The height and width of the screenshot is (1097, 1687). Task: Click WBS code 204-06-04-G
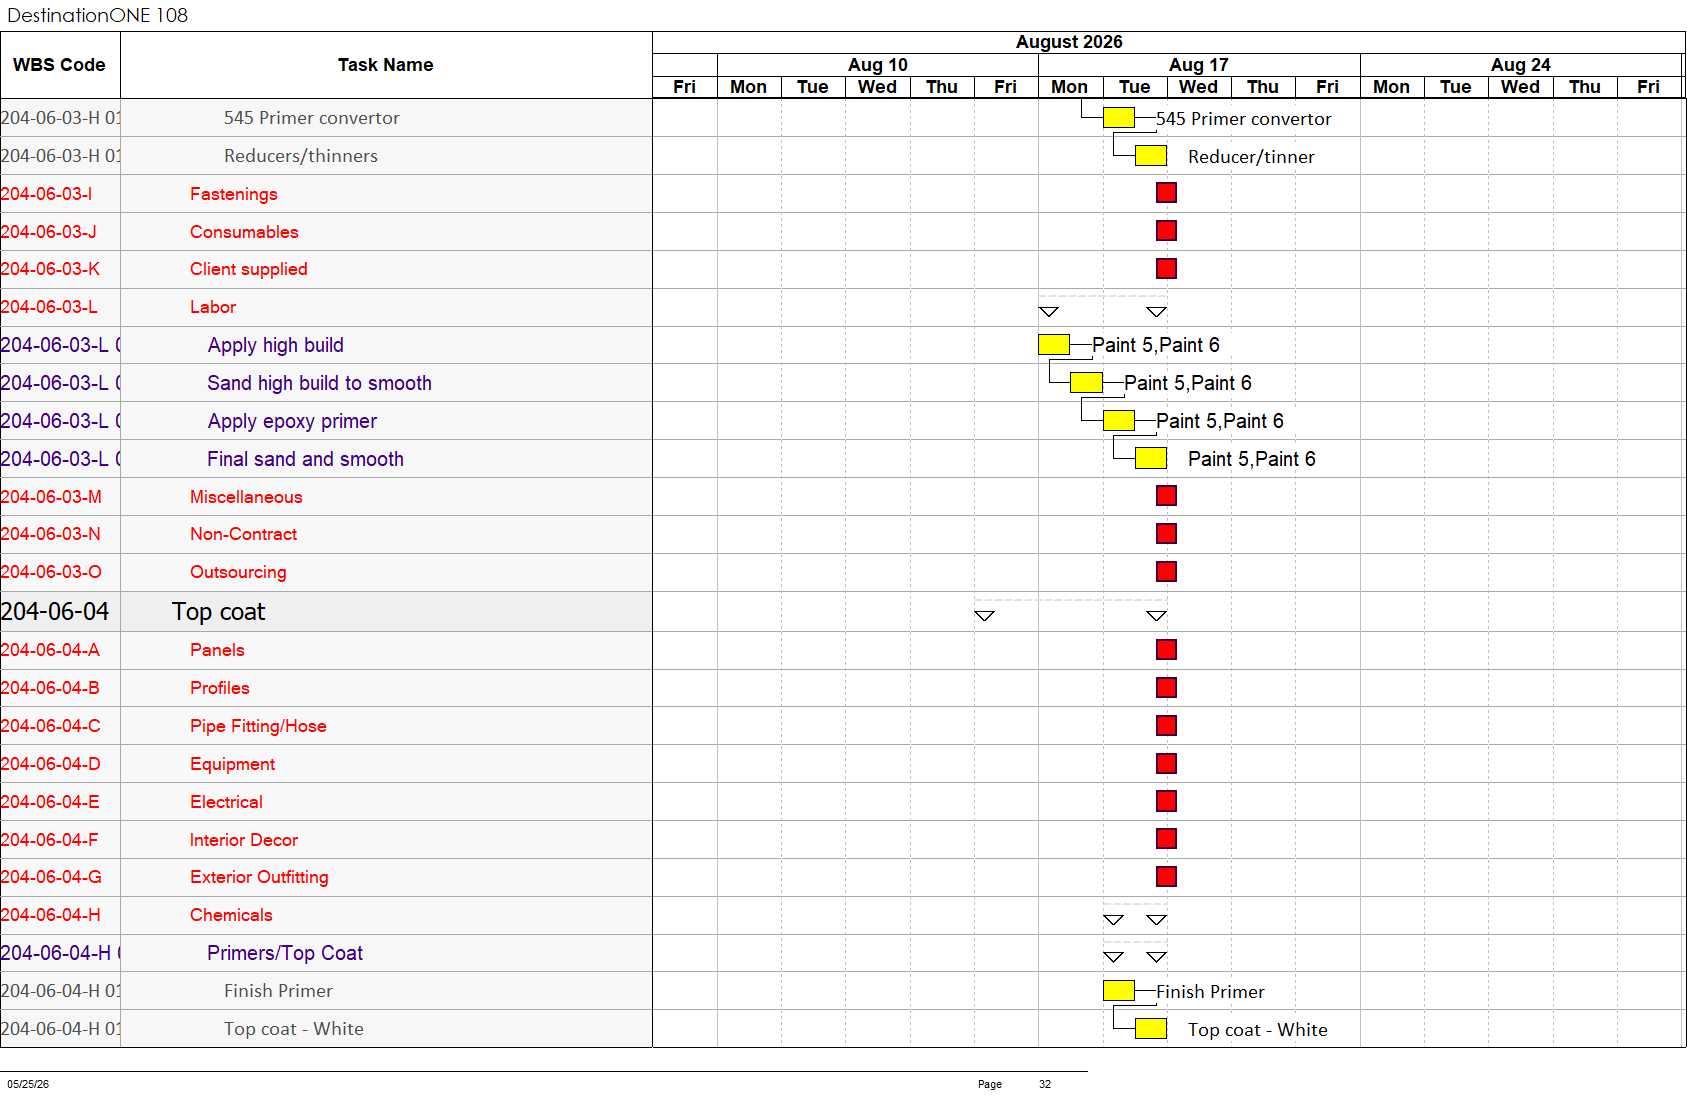point(51,877)
